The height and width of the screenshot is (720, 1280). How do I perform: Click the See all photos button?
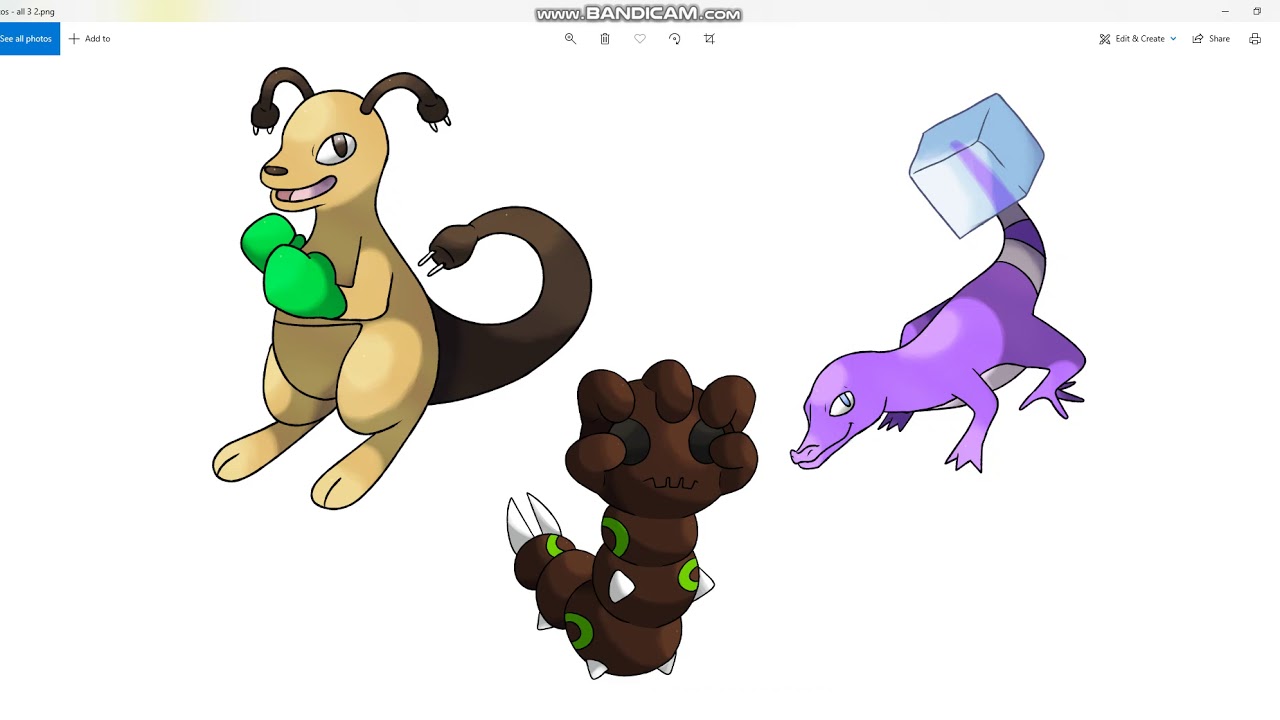(29, 39)
